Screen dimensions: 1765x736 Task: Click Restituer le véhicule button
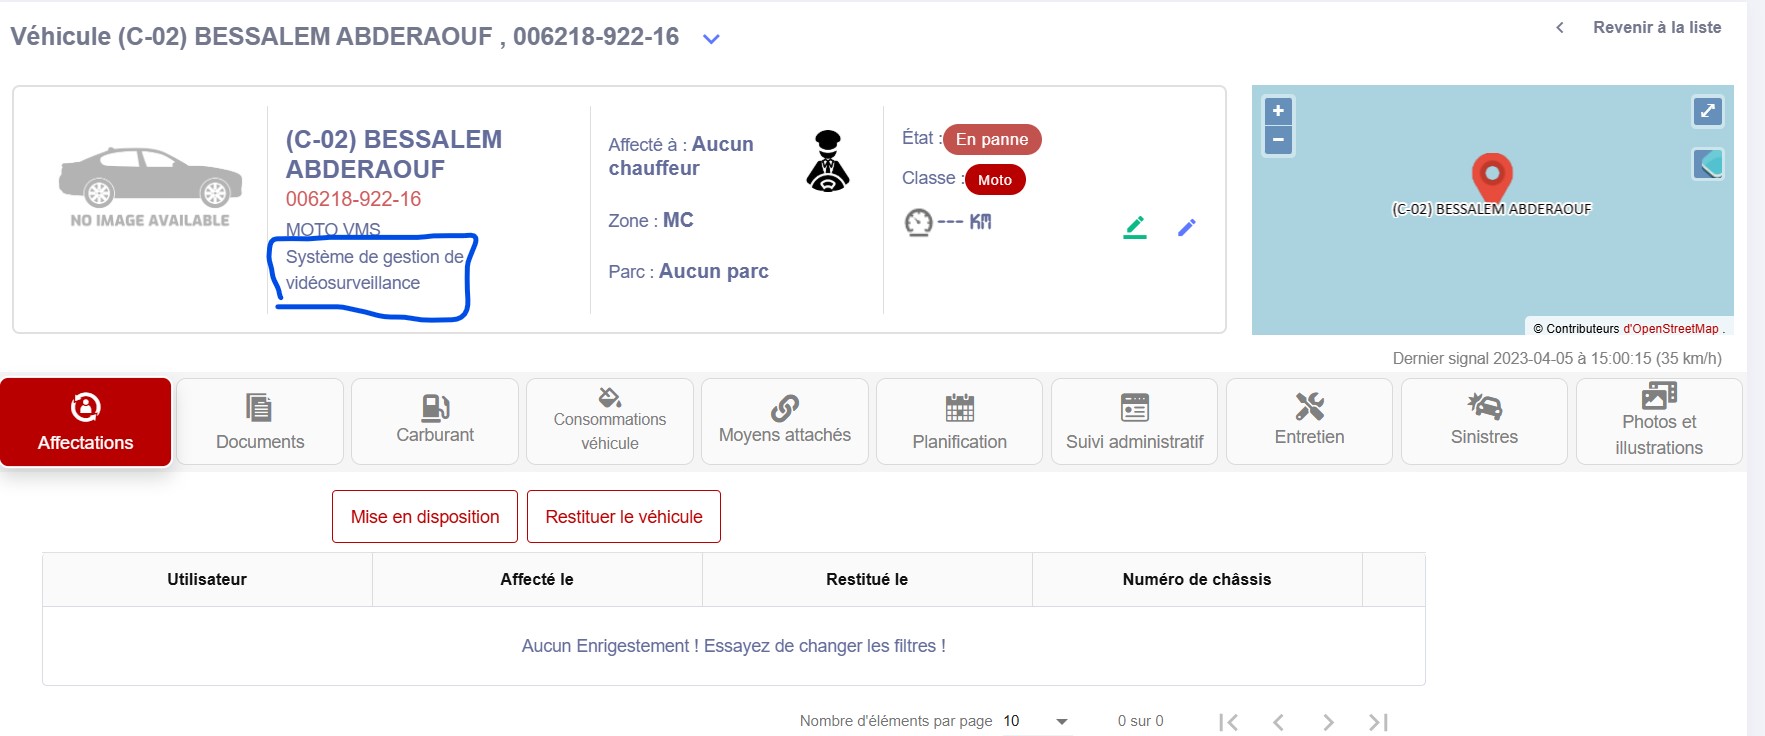[x=623, y=517]
